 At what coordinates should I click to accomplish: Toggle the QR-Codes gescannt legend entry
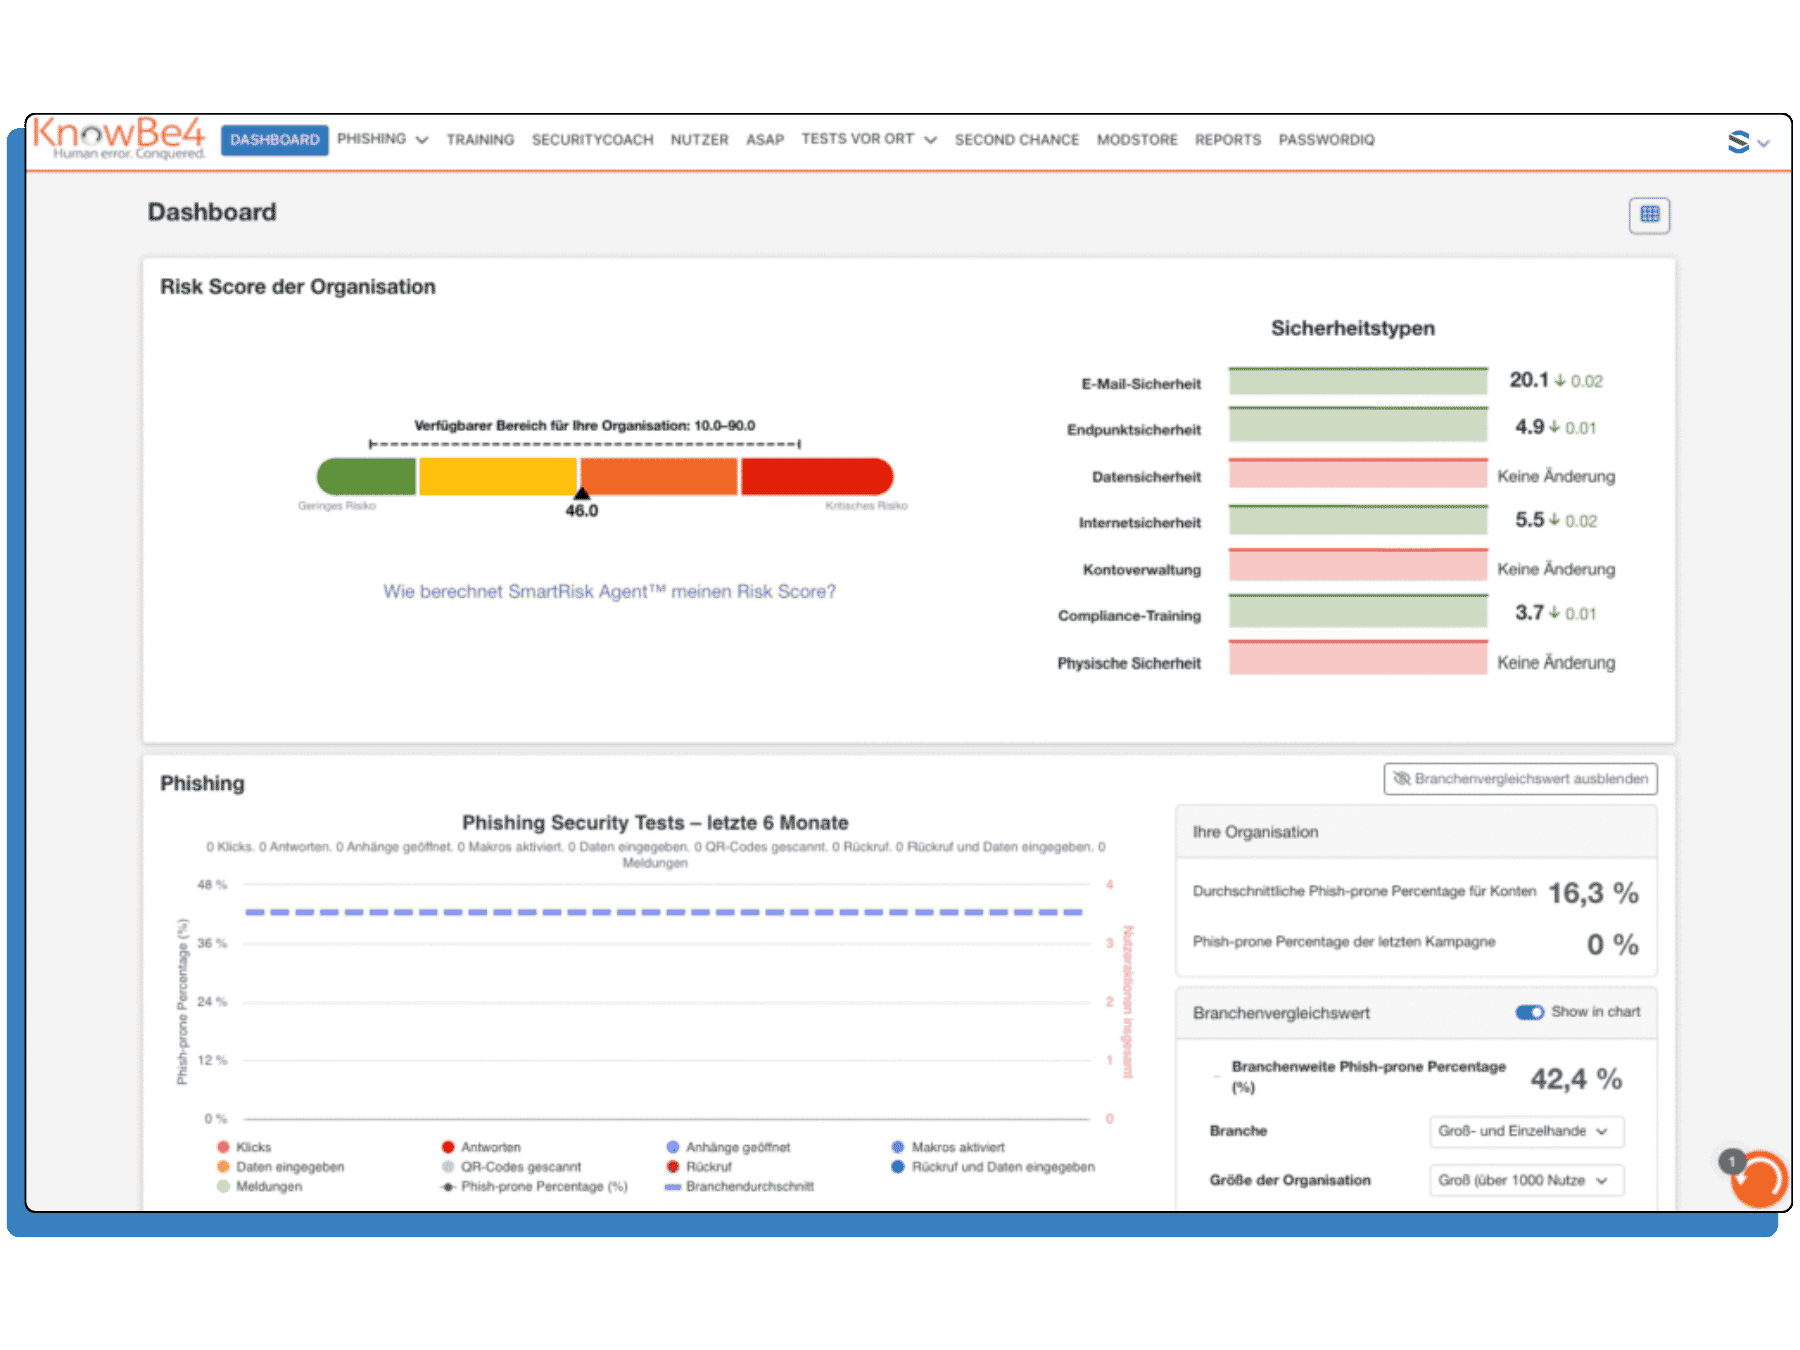[x=511, y=1167]
